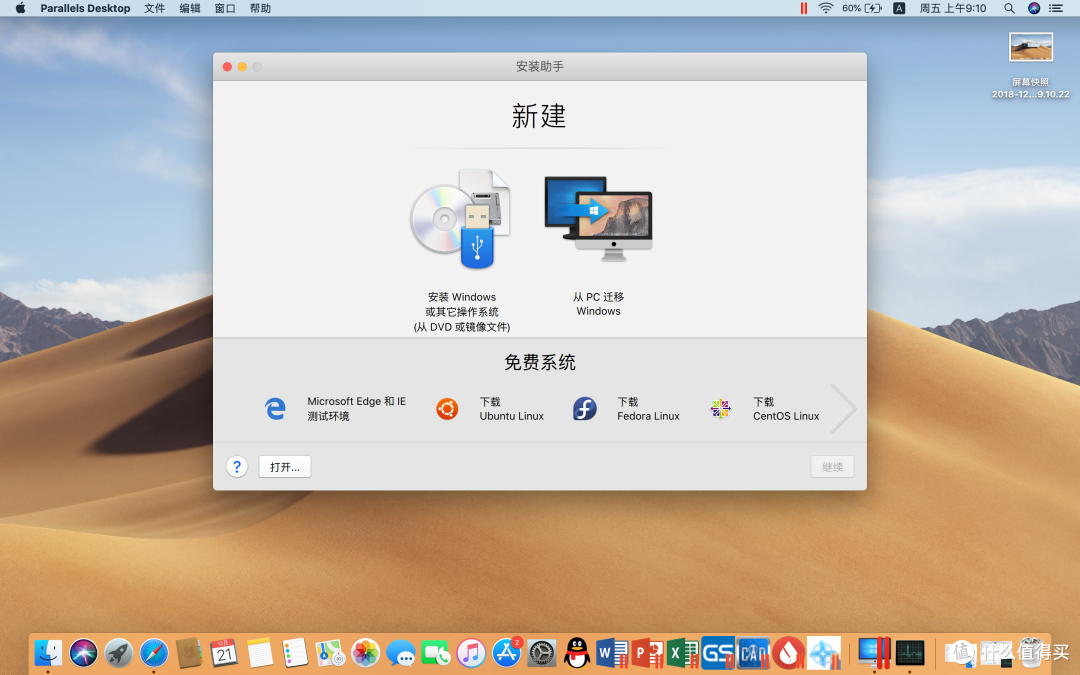Open App Store in the Dock
Screen dimensions: 1080x675
tap(506, 652)
